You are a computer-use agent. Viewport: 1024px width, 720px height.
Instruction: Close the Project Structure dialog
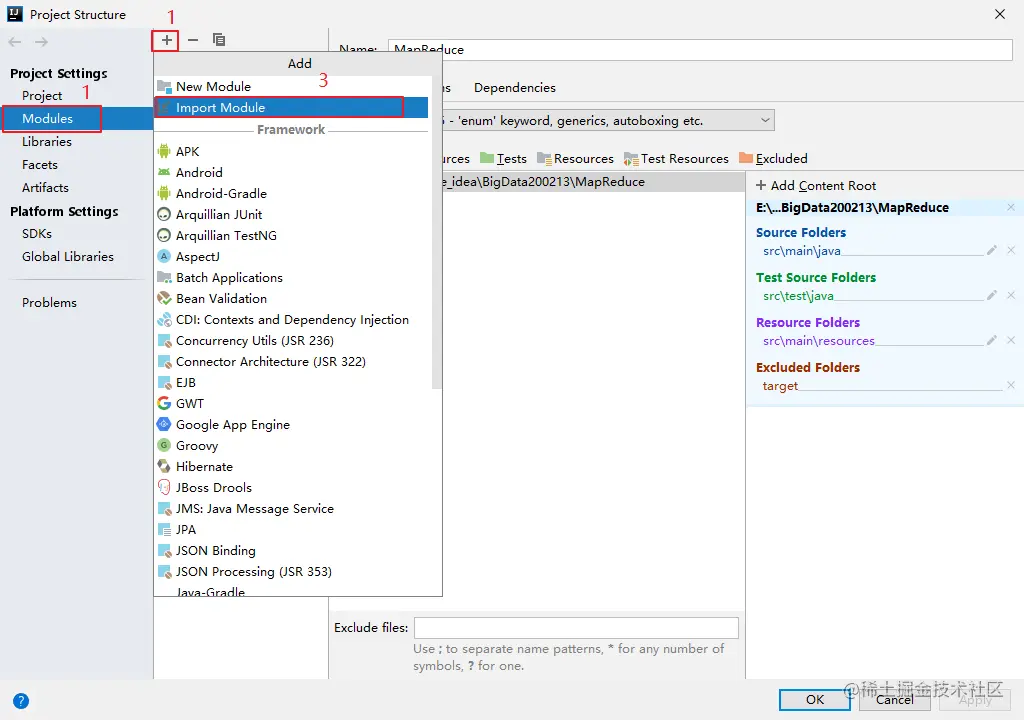point(1000,14)
